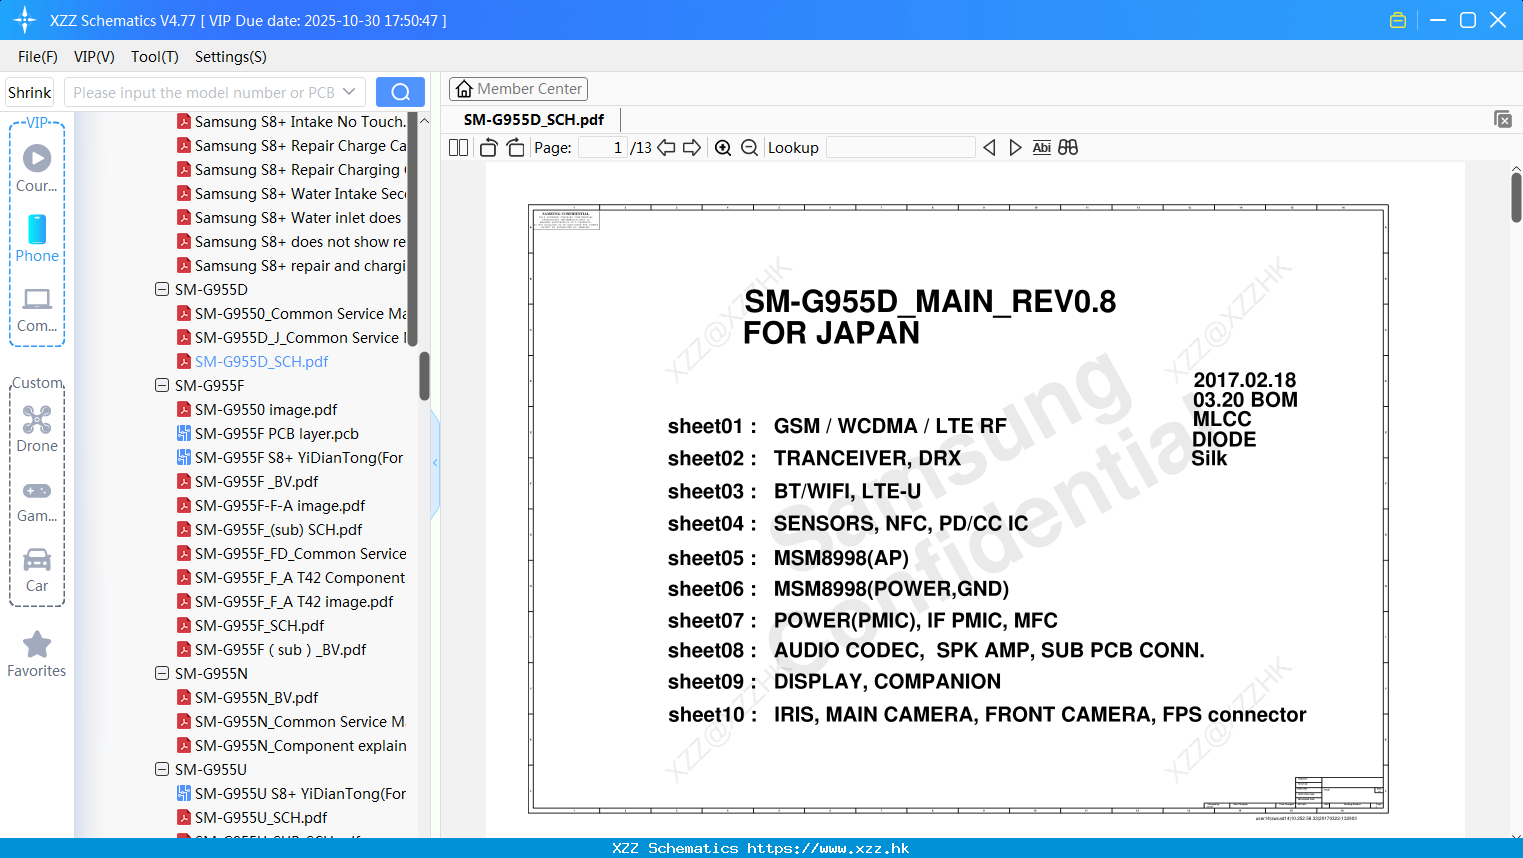Screen dimensions: 1523x858
Task: Collapse the SM-G955U tree node
Action: pyautogui.click(x=162, y=769)
